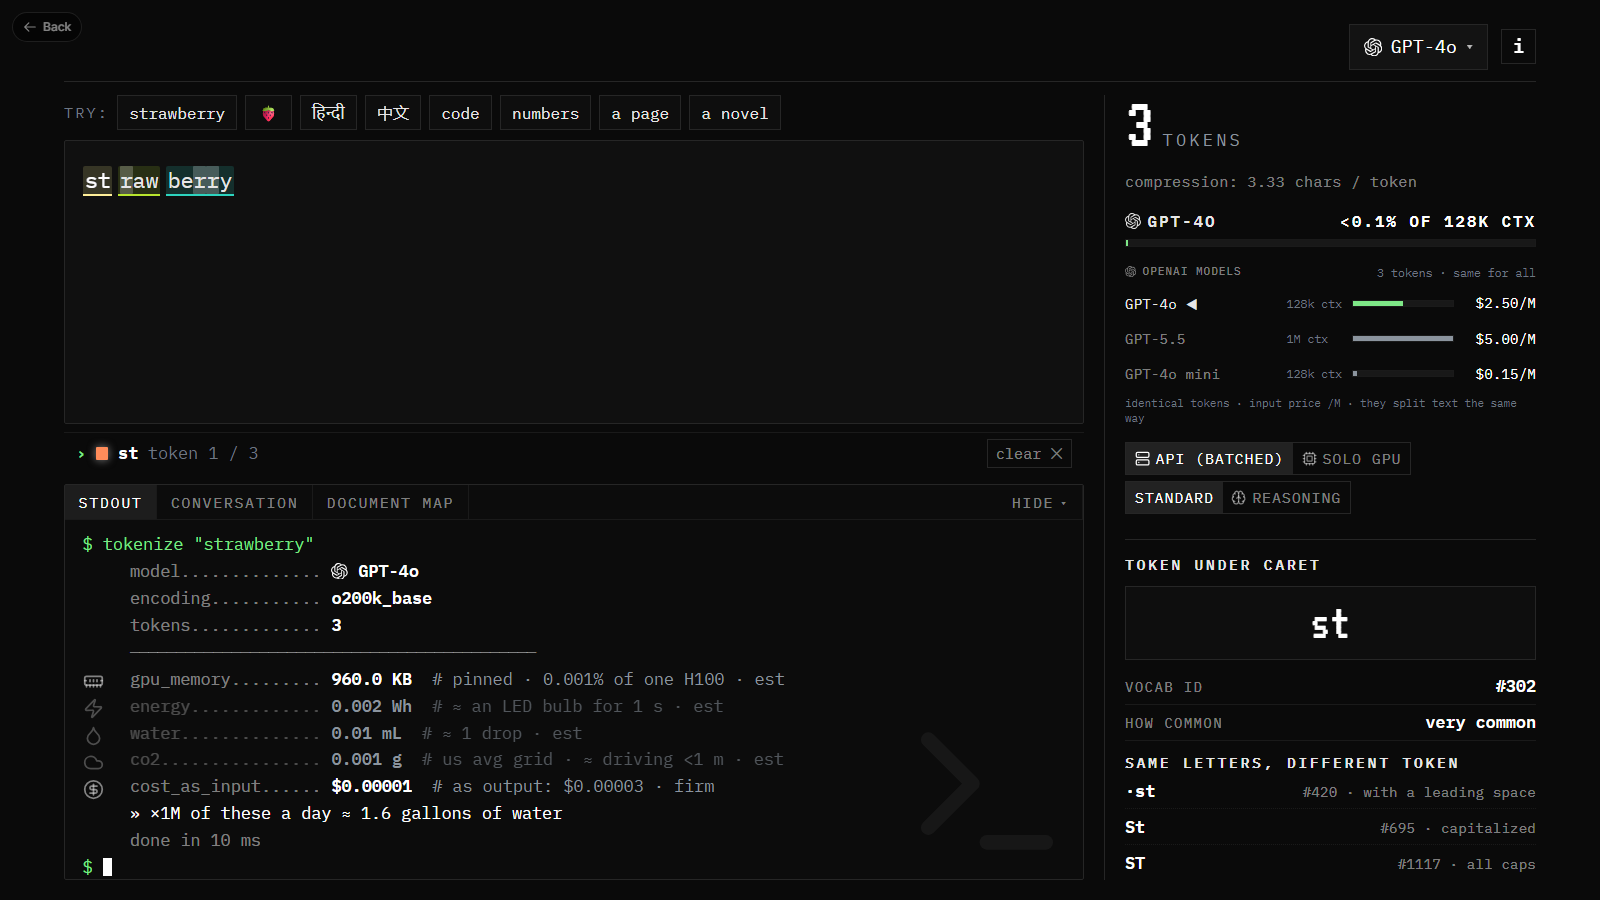Try the strawberry emoji example
Viewport: 1600px width, 900px height.
(268, 113)
